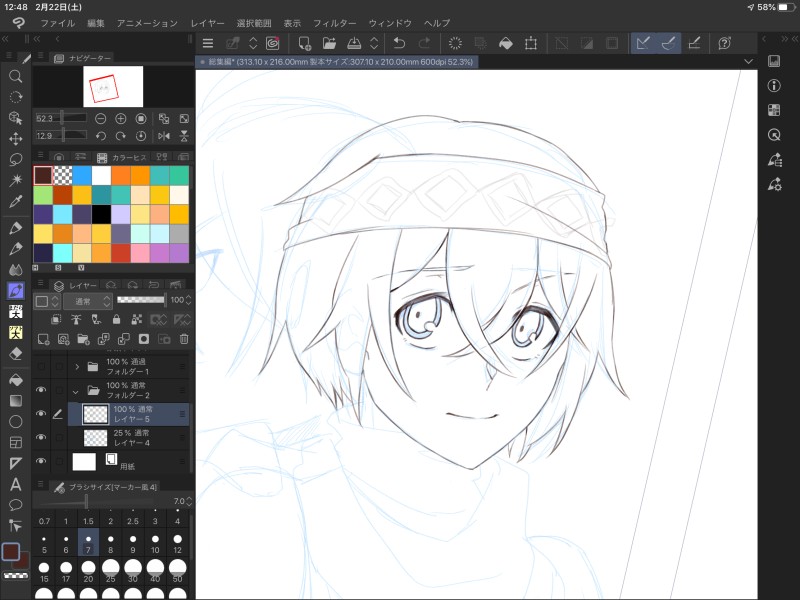
Task: Select the Eraser tool in the toolbar
Action: (x=16, y=354)
